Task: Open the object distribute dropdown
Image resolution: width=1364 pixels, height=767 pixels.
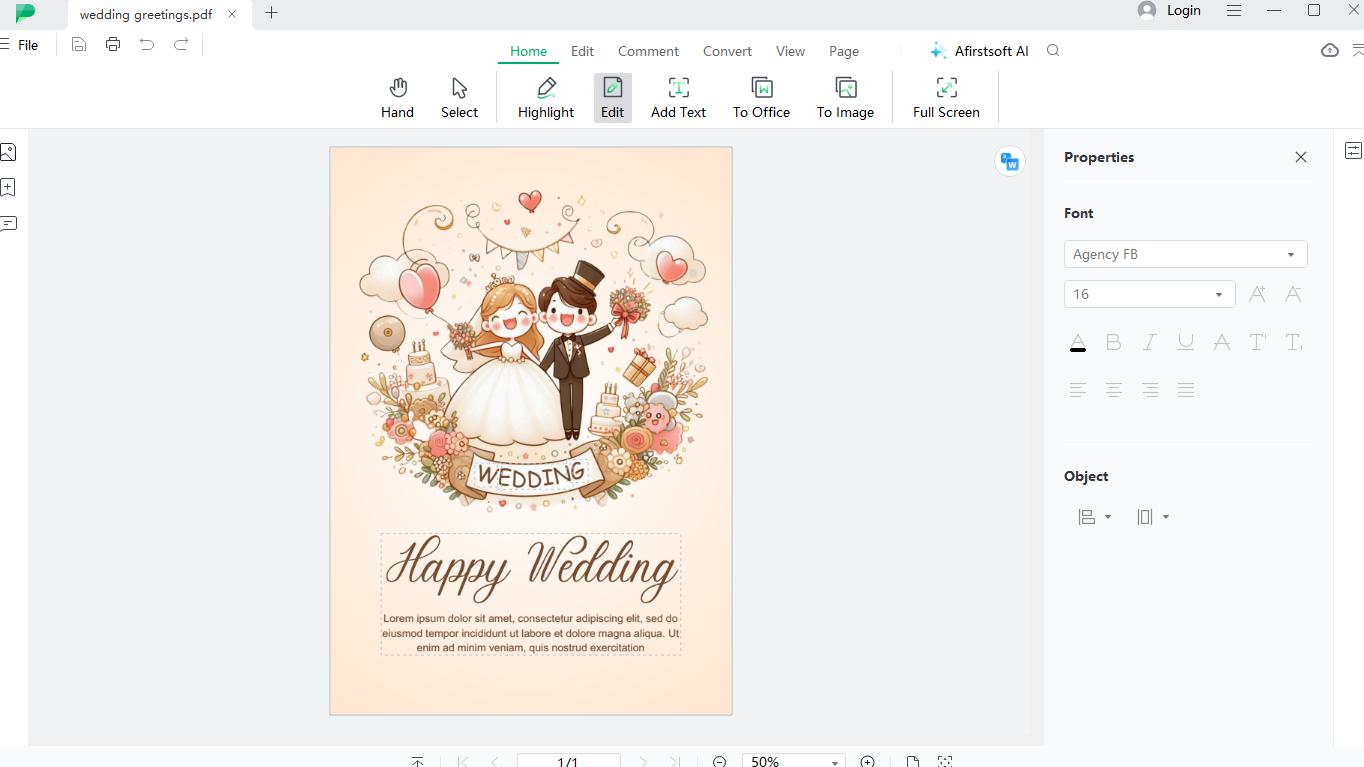Action: [1152, 517]
